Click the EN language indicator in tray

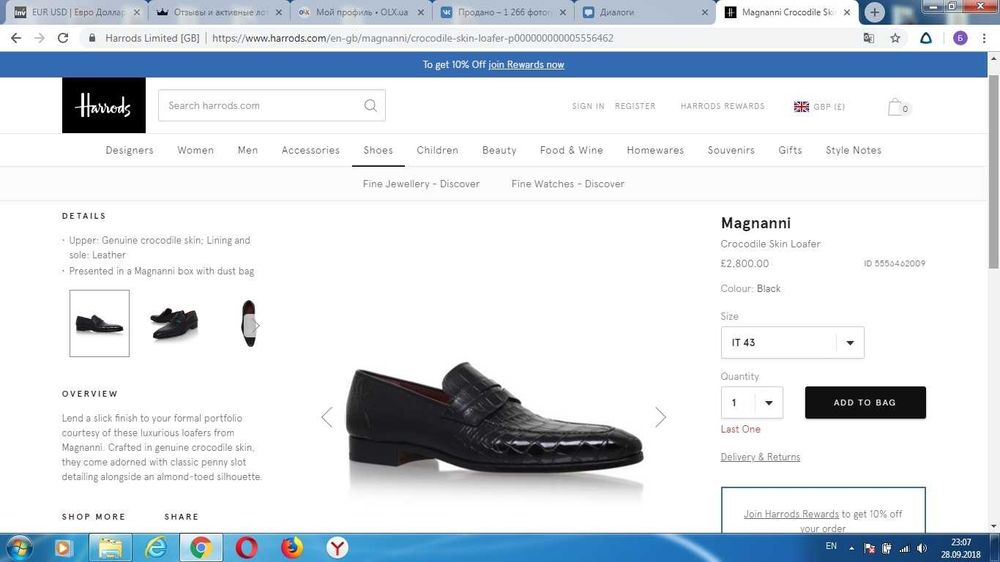point(830,546)
